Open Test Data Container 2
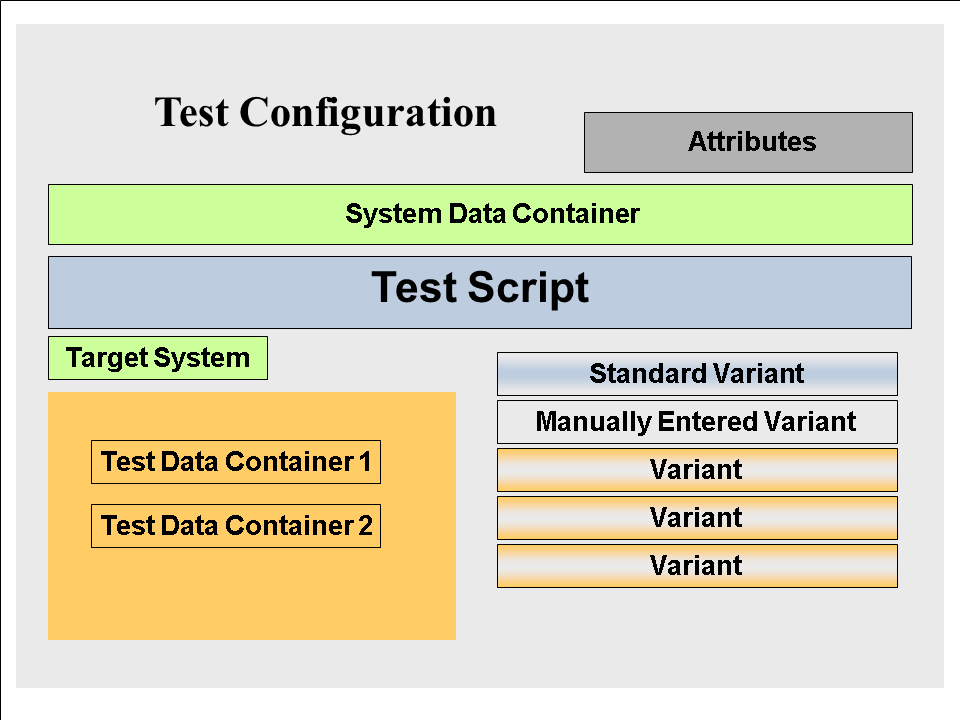Image resolution: width=960 pixels, height=720 pixels. 236,526
